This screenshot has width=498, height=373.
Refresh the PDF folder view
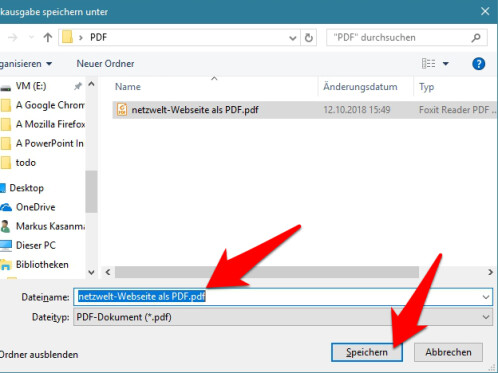coord(309,38)
